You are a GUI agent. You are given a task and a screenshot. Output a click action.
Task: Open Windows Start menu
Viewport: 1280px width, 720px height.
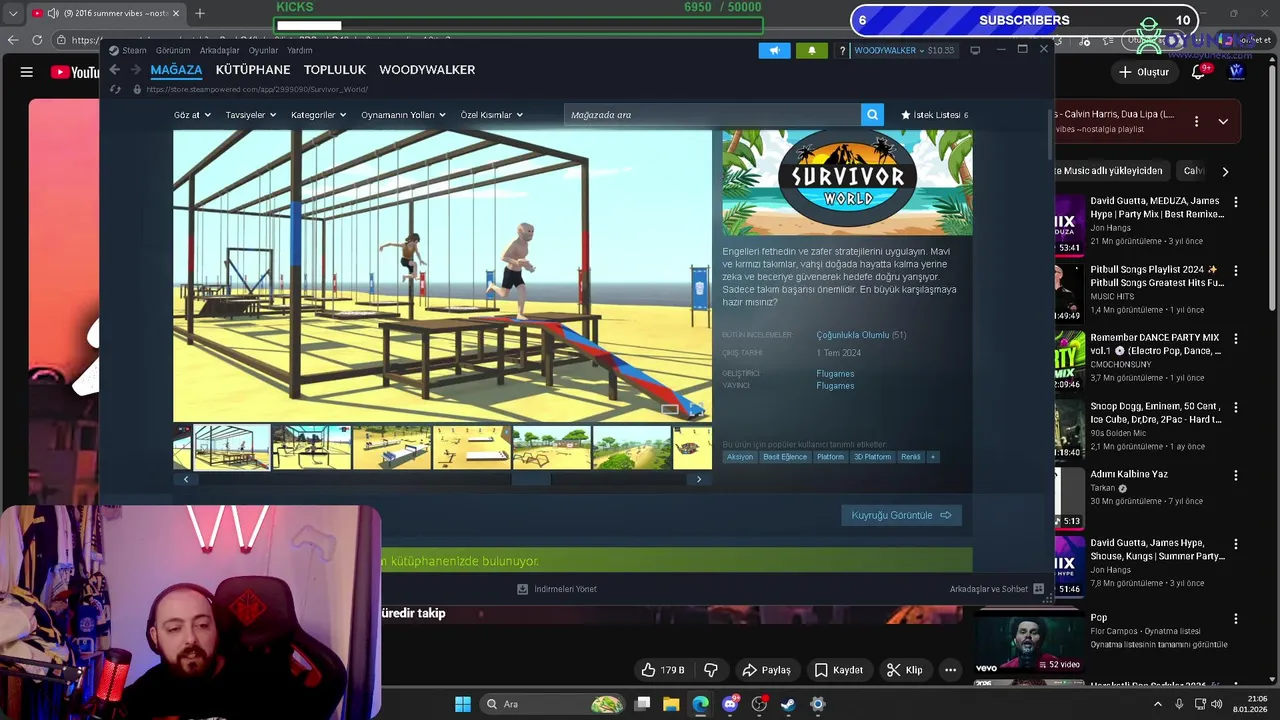[x=463, y=704]
